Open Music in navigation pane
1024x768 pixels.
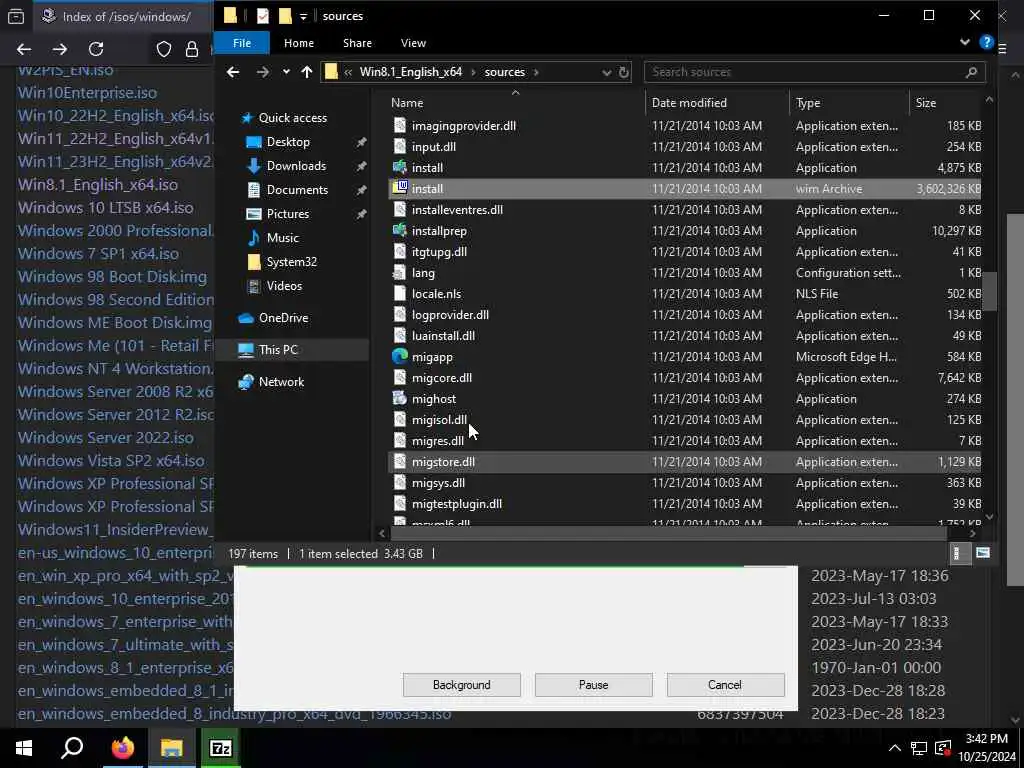pos(282,238)
